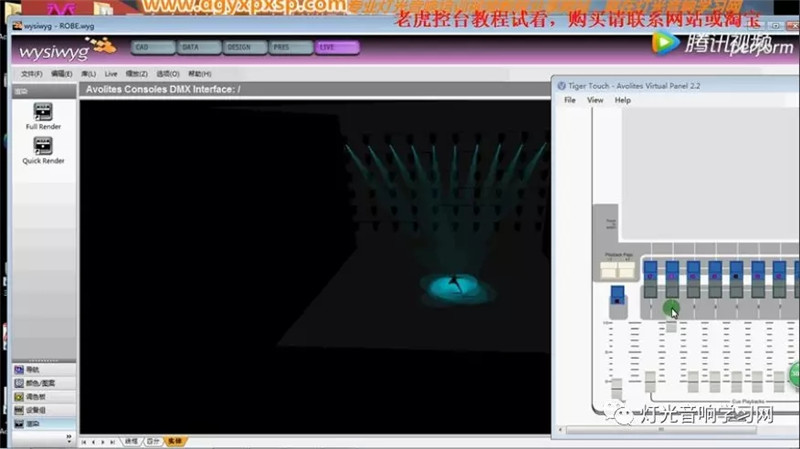Click the master fader handle

click(x=617, y=388)
